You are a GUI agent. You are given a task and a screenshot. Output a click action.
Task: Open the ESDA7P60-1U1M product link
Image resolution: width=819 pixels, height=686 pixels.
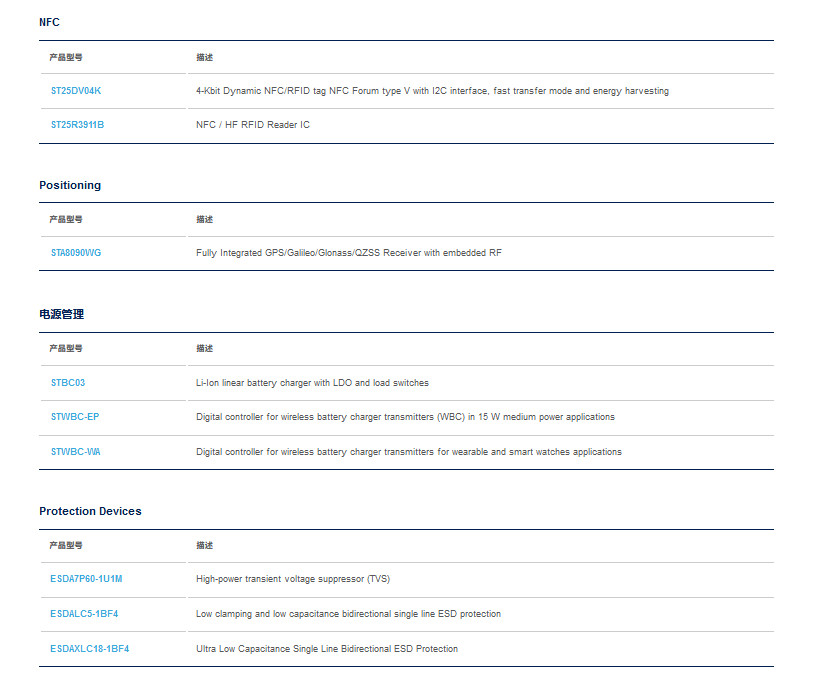pyautogui.click(x=86, y=579)
